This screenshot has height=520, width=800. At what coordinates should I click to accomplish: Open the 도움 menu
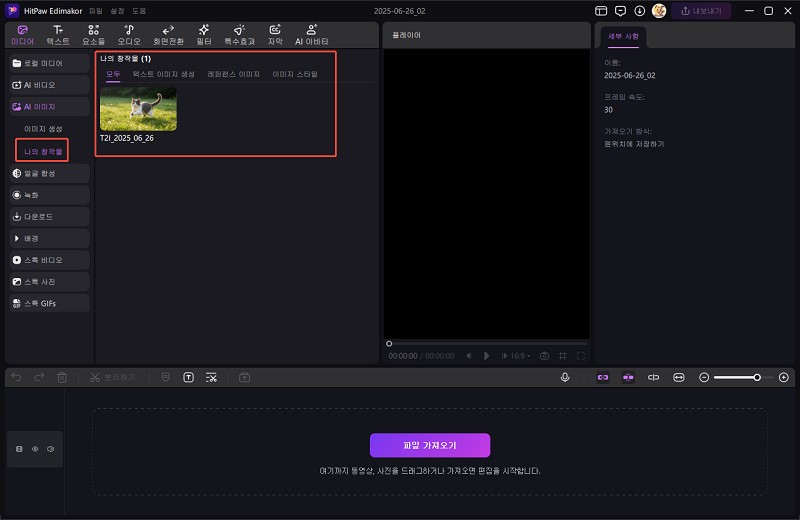(139, 11)
